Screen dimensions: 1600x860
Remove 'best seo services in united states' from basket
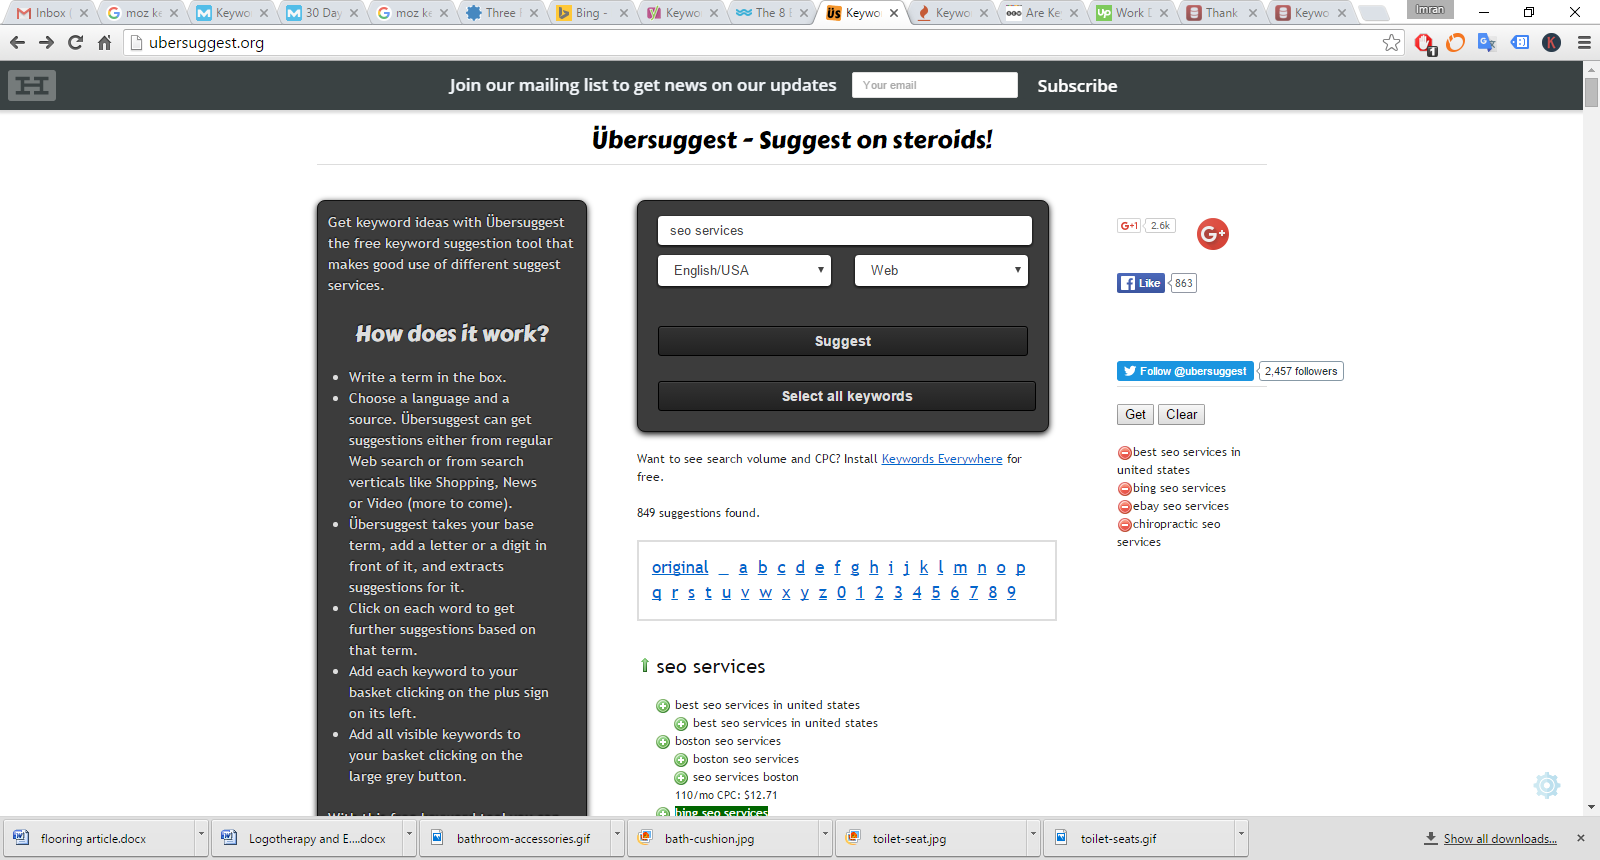pyautogui.click(x=1124, y=453)
